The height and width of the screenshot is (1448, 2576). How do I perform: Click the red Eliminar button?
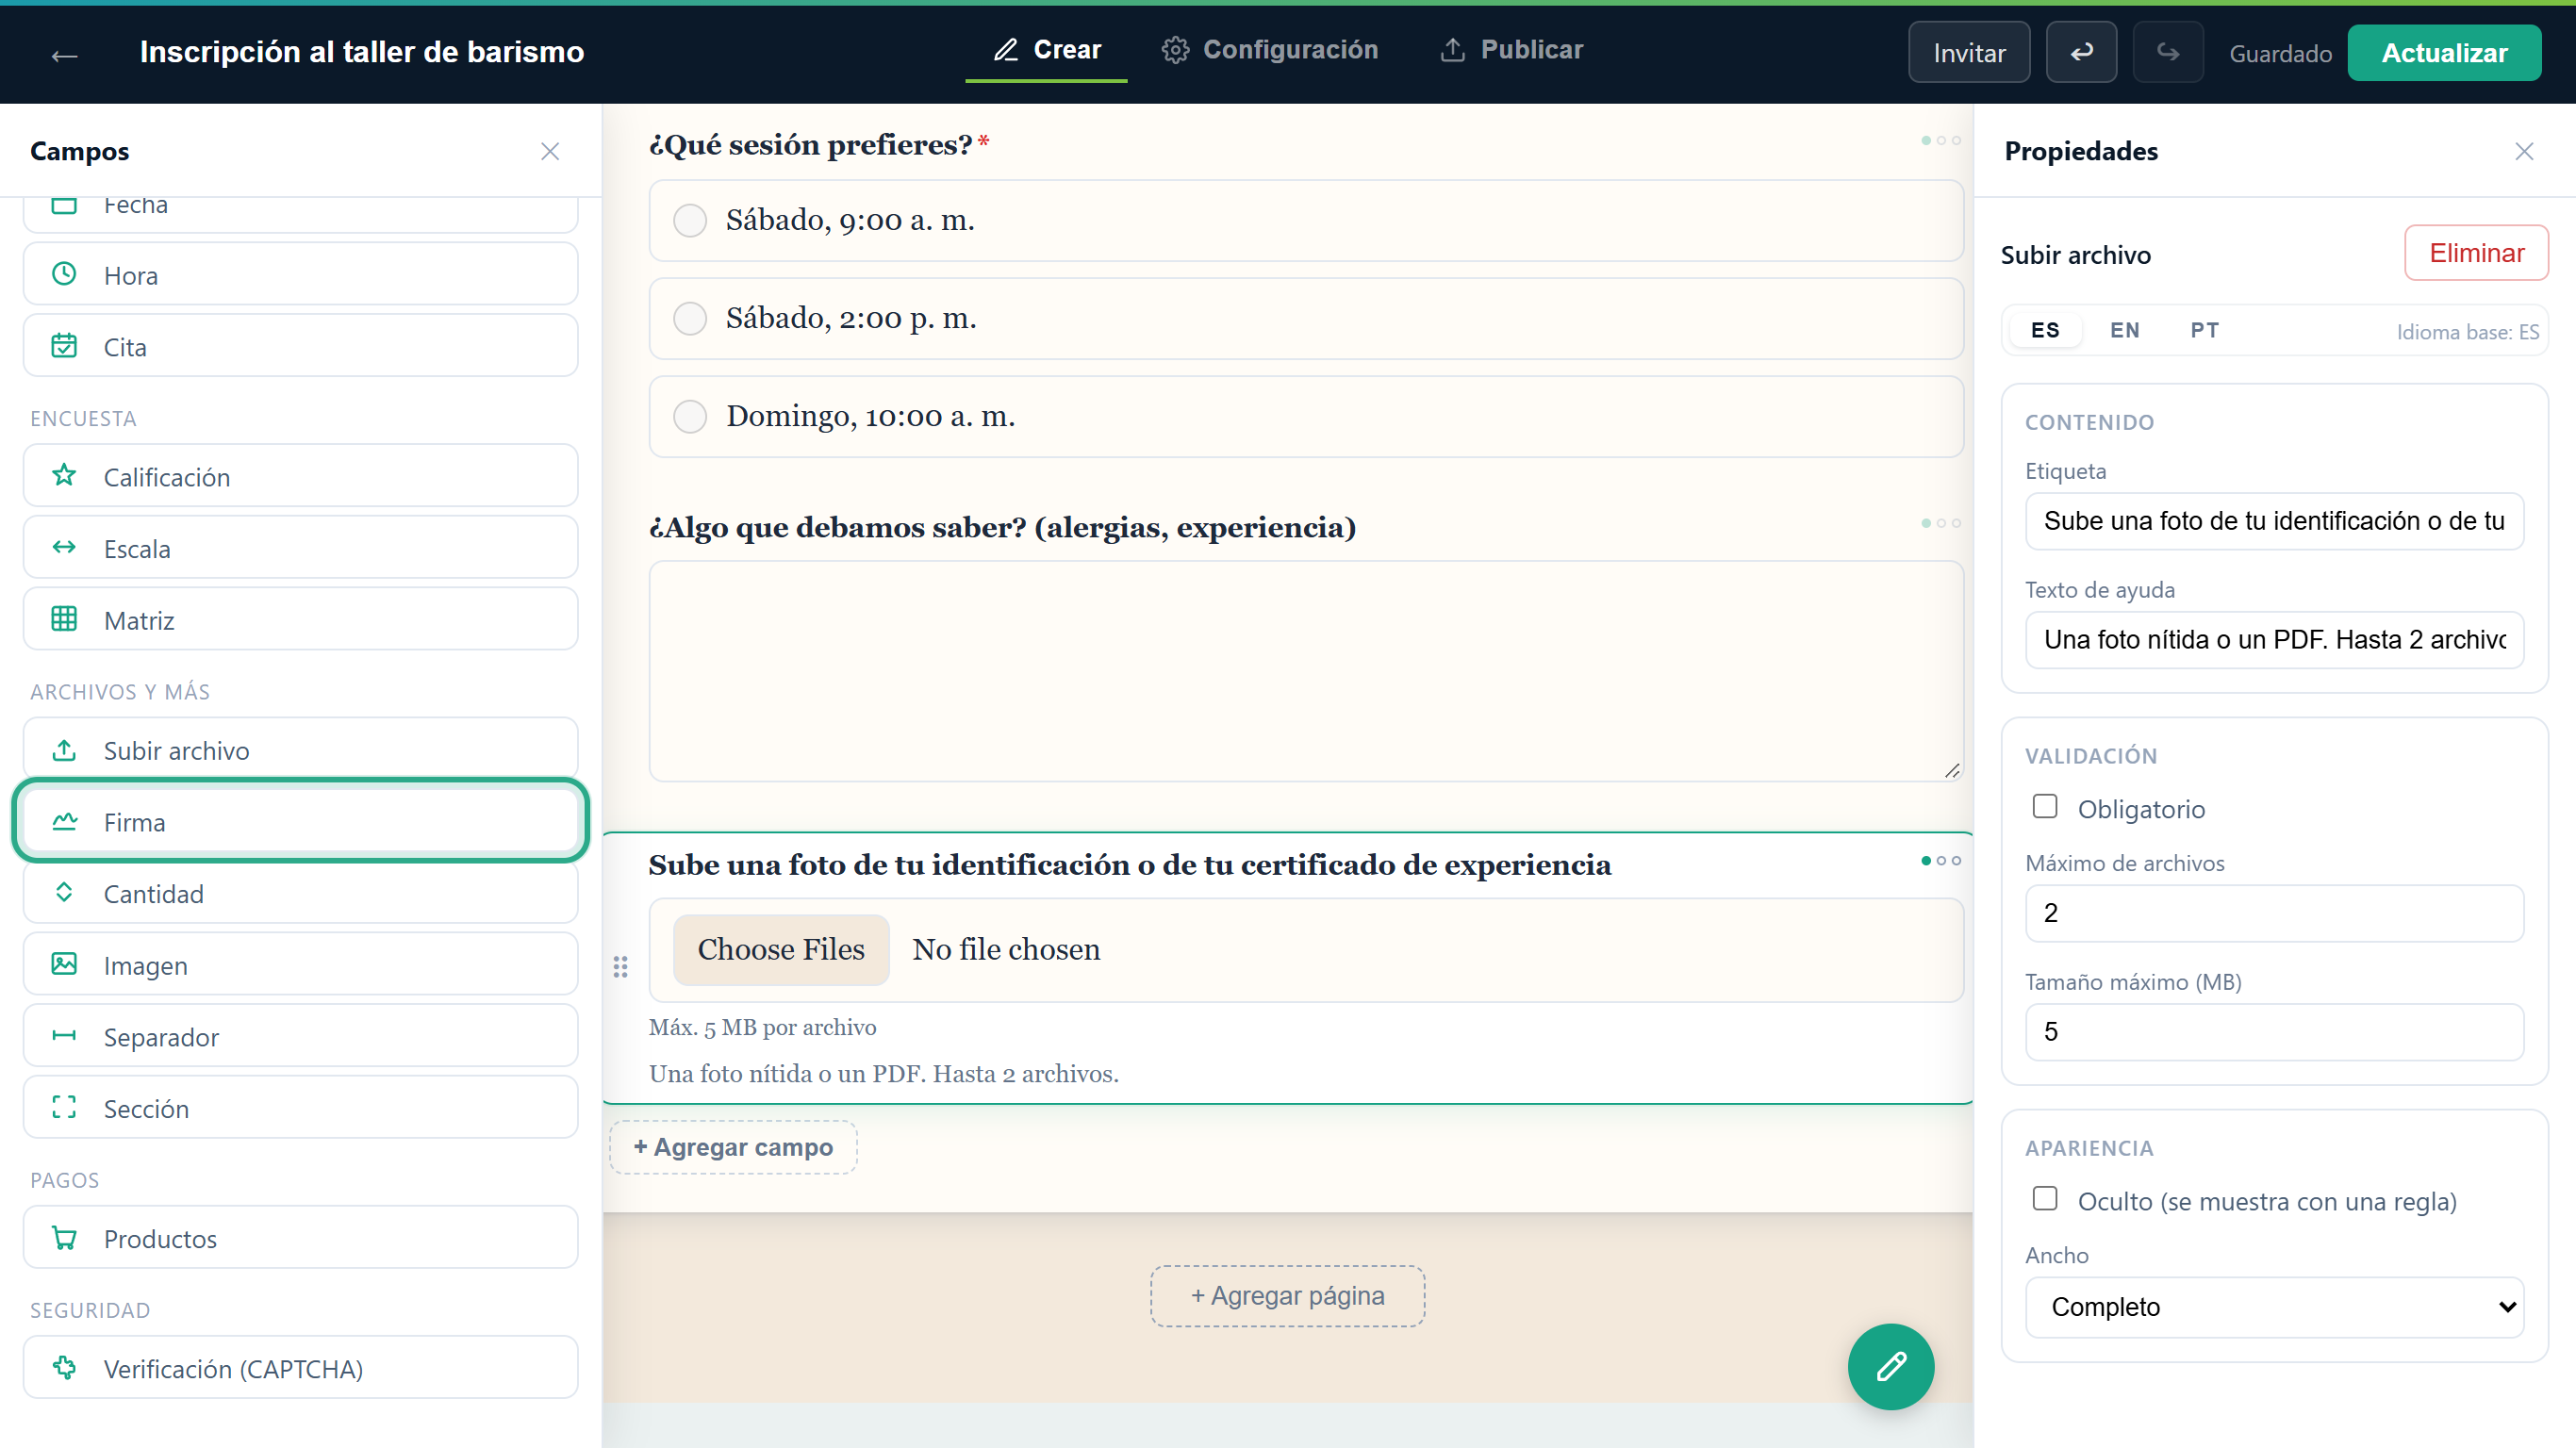coord(2476,253)
